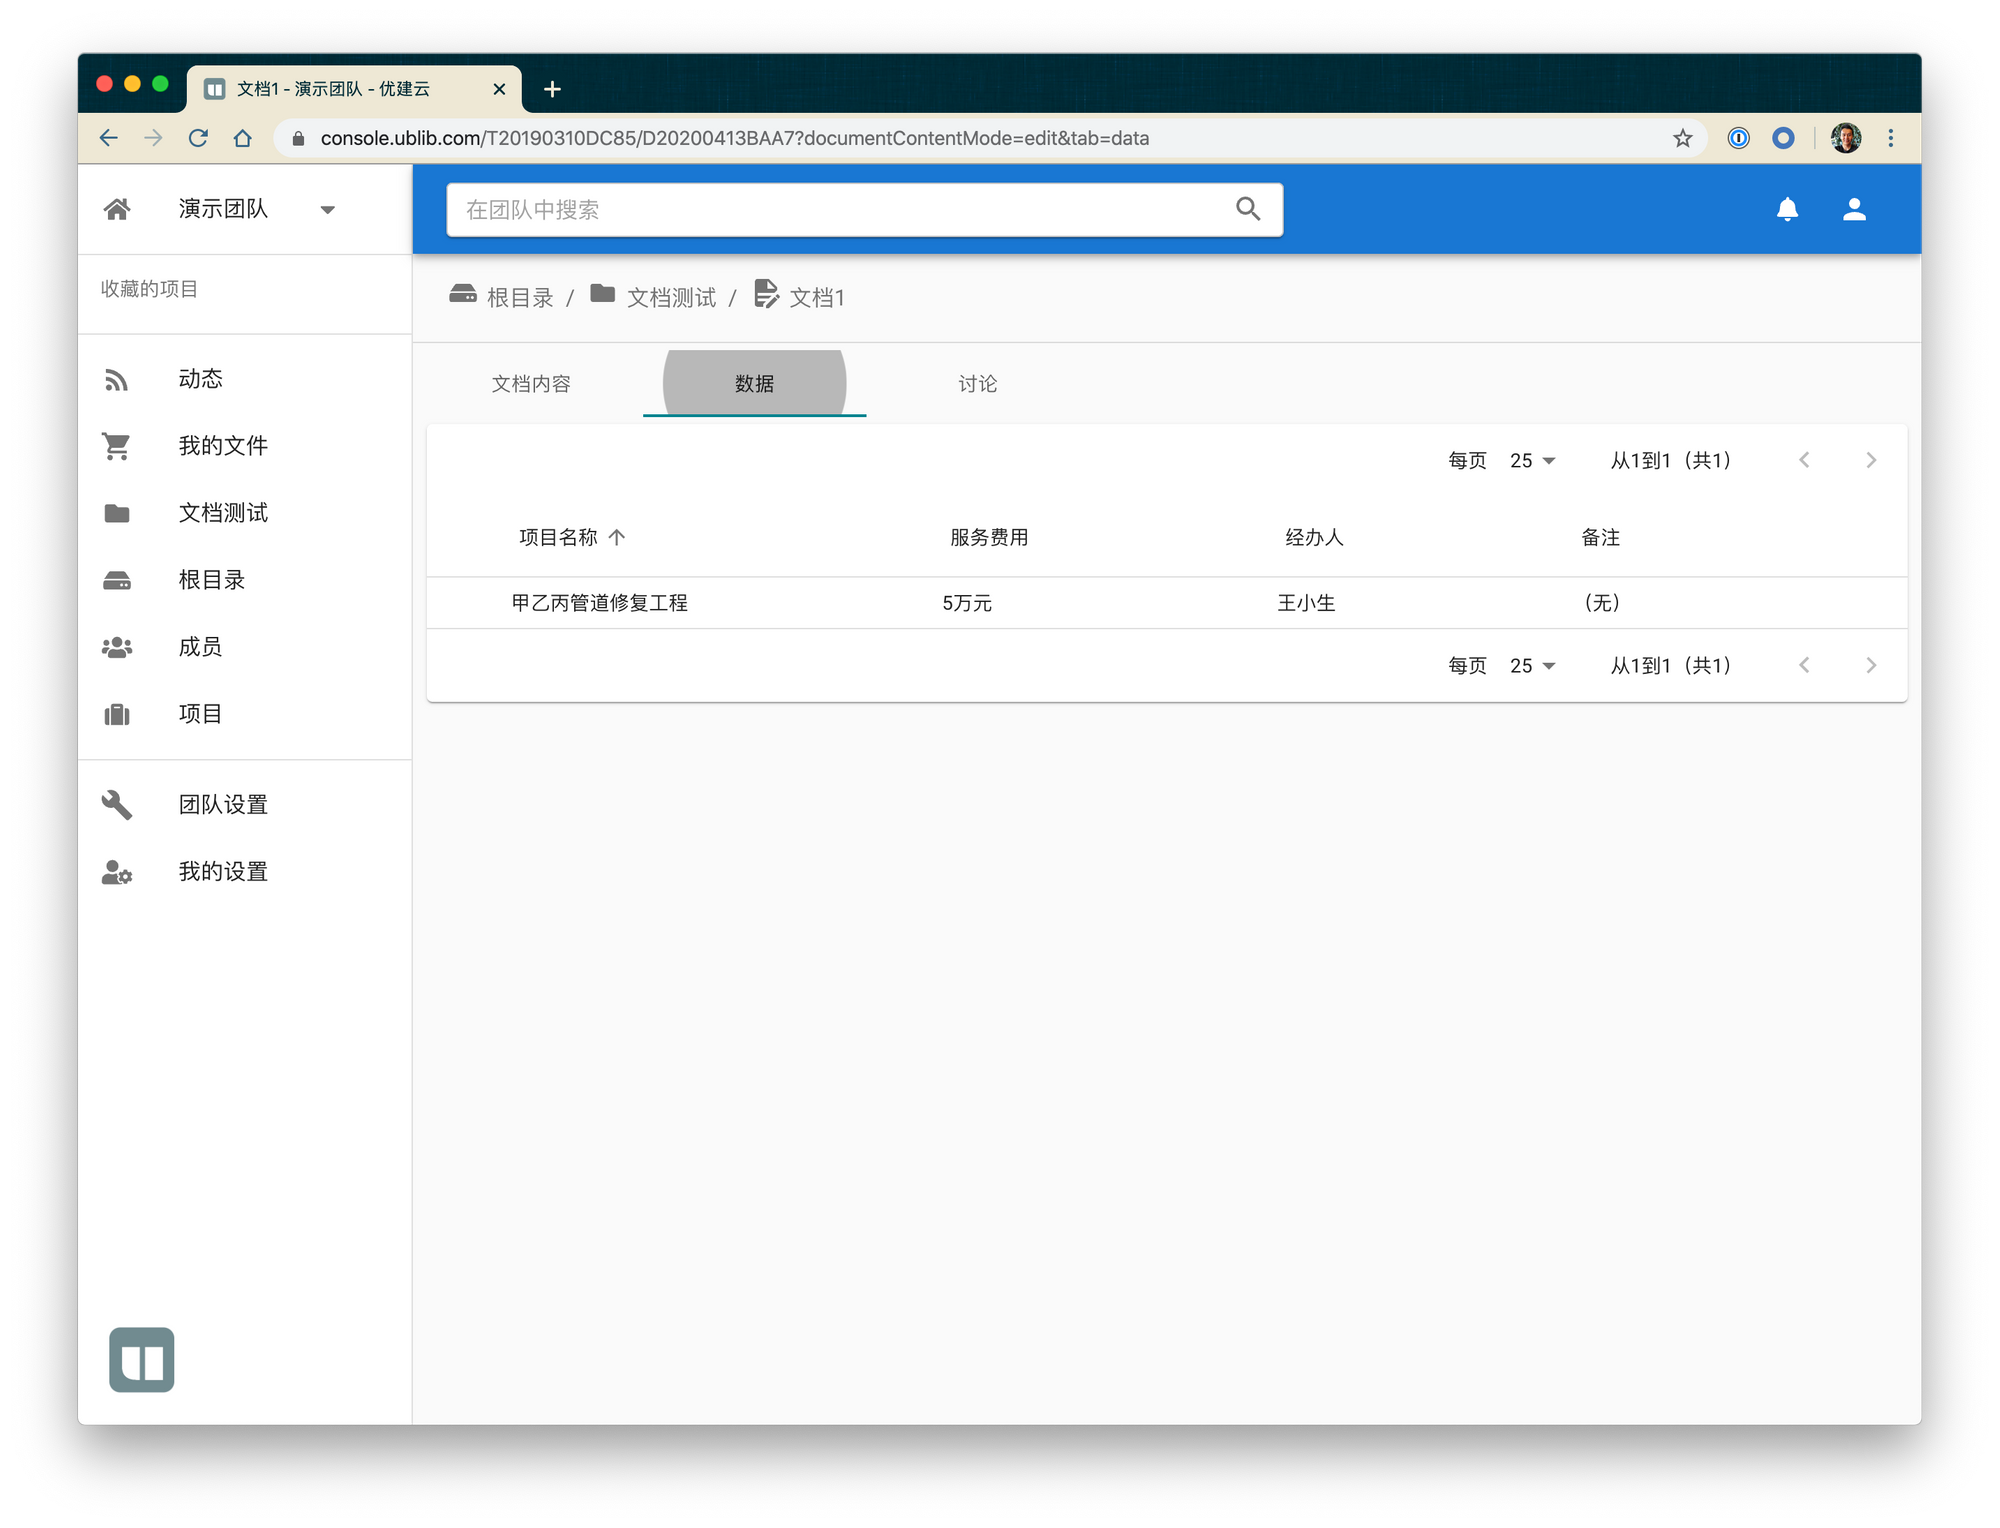Click the 优建云 logo at sidebar bottom
The height and width of the screenshot is (1528, 2000).
point(142,1359)
